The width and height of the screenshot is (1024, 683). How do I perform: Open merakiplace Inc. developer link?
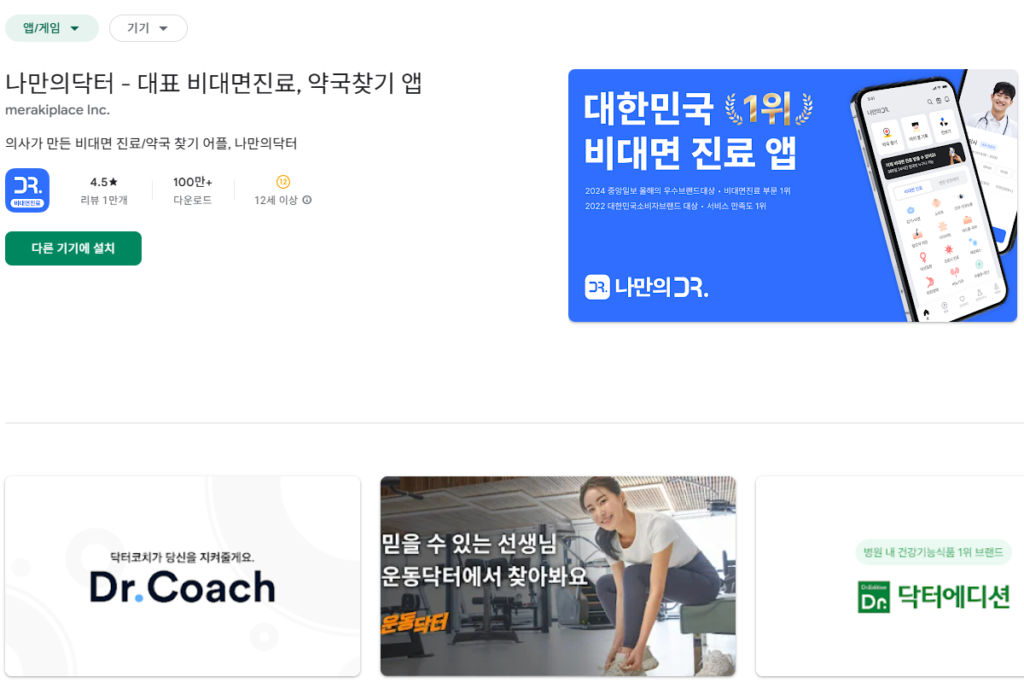57,110
